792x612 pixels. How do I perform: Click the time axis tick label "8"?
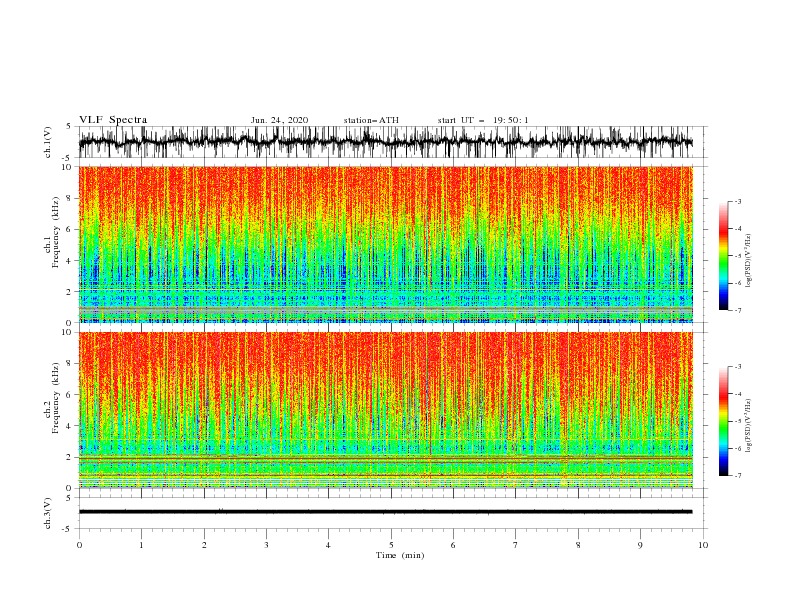point(578,545)
